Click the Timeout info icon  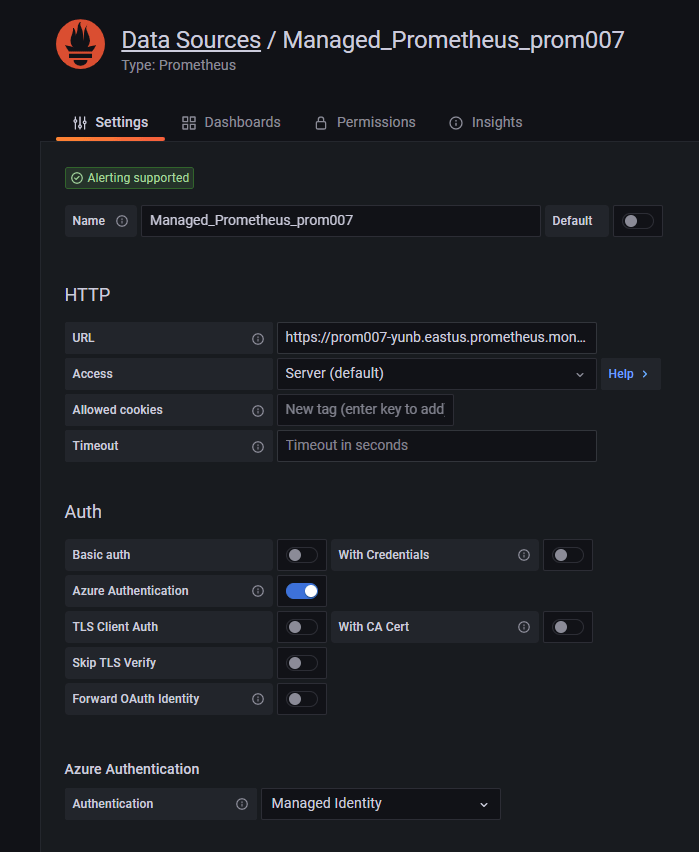[x=258, y=446]
